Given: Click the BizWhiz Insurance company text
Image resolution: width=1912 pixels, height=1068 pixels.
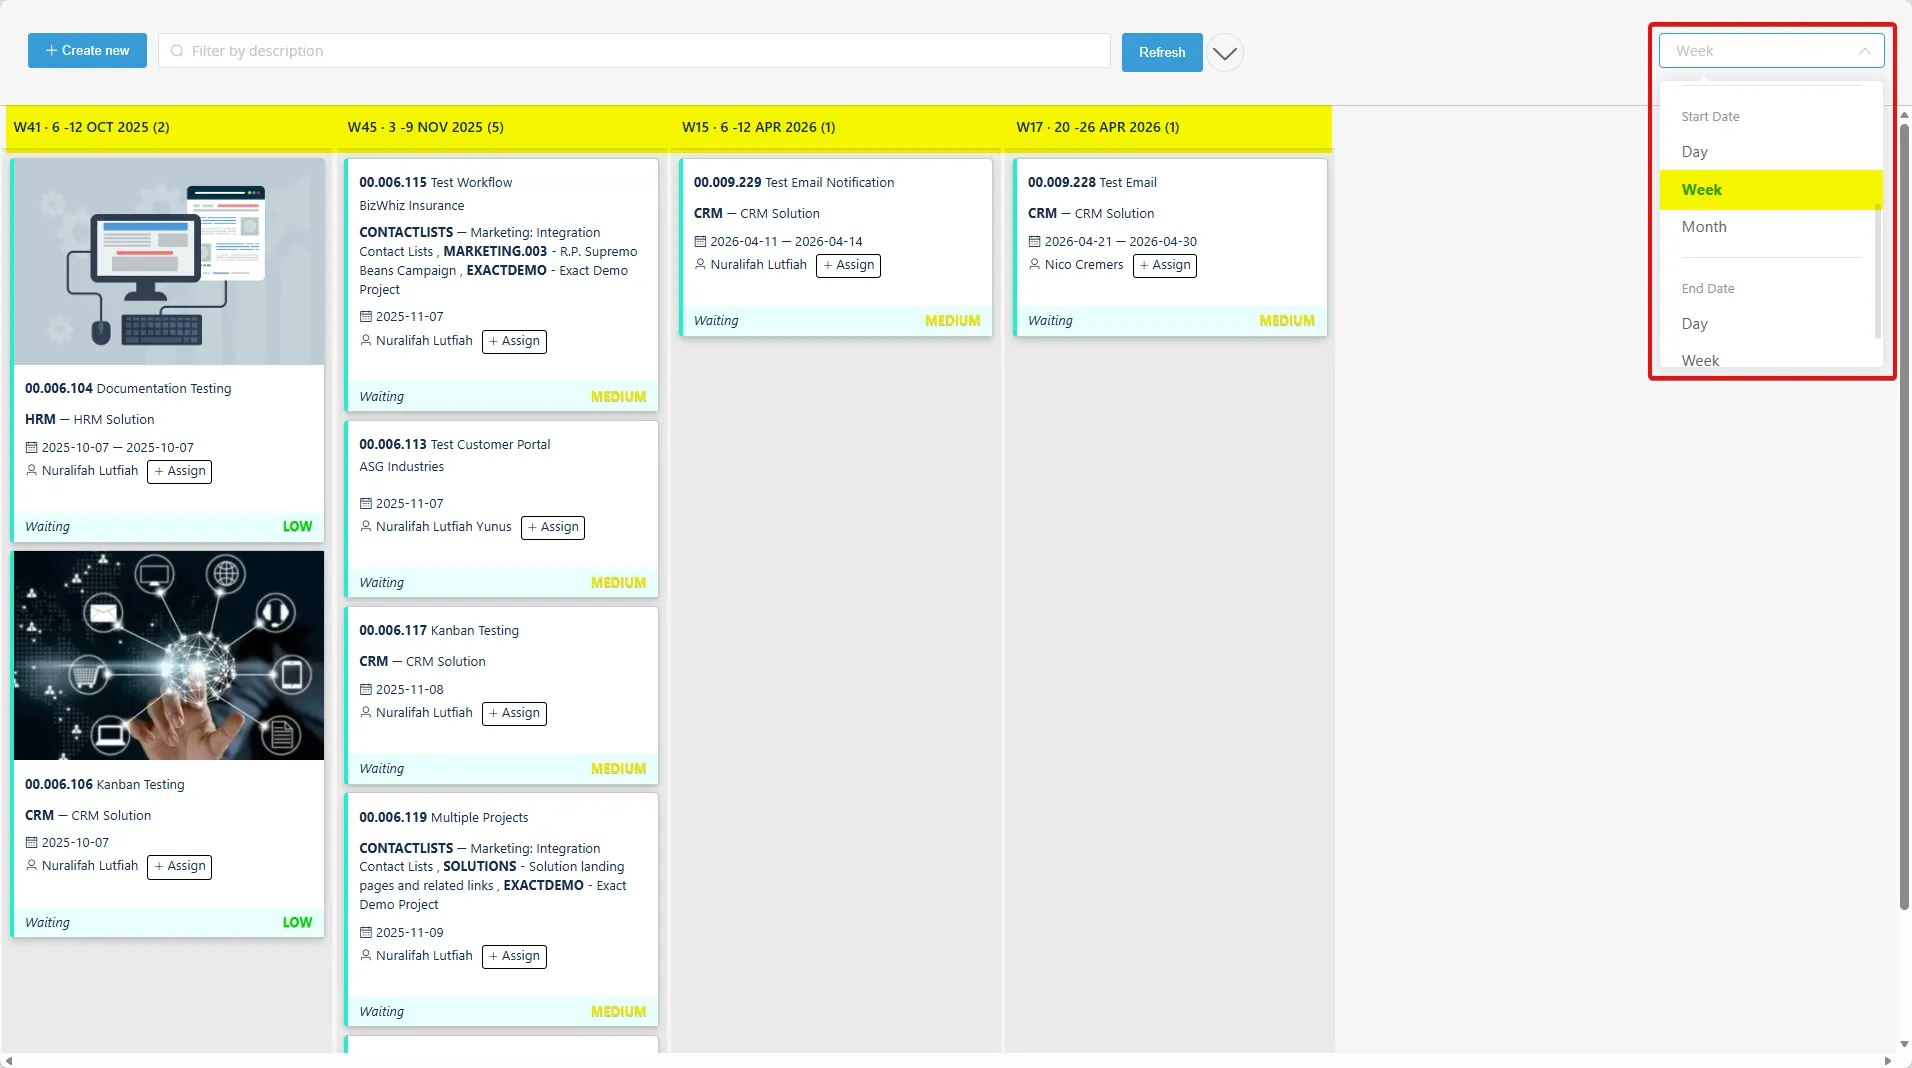Looking at the screenshot, I should pyautogui.click(x=412, y=206).
